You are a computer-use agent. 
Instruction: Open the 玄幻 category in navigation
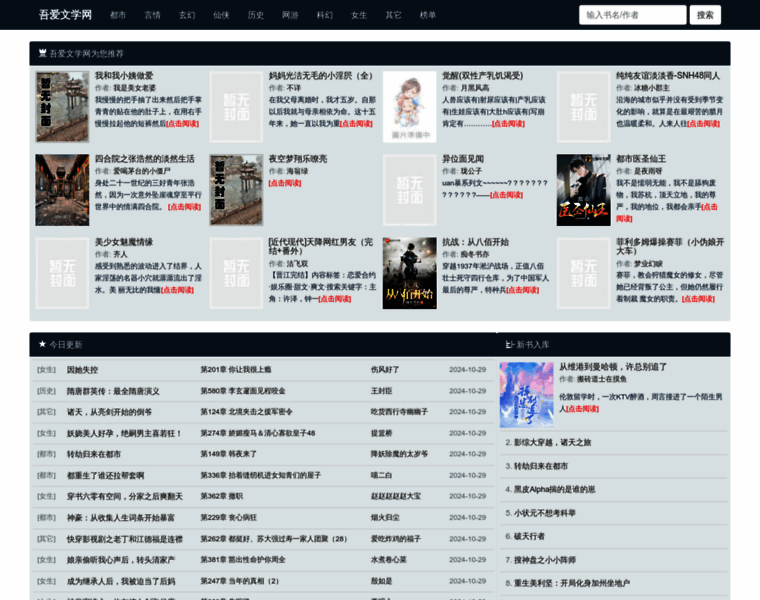point(187,15)
